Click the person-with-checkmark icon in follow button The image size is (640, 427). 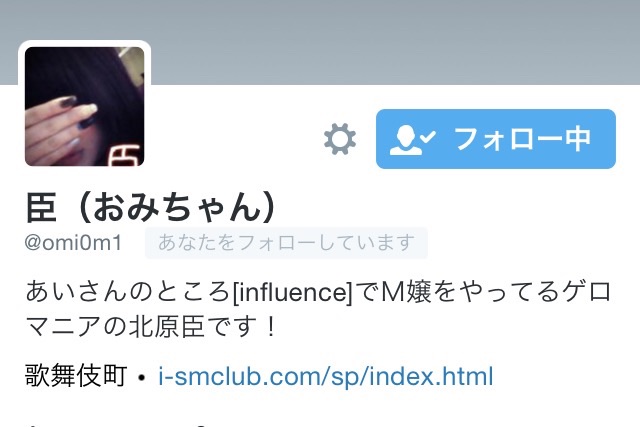click(413, 140)
